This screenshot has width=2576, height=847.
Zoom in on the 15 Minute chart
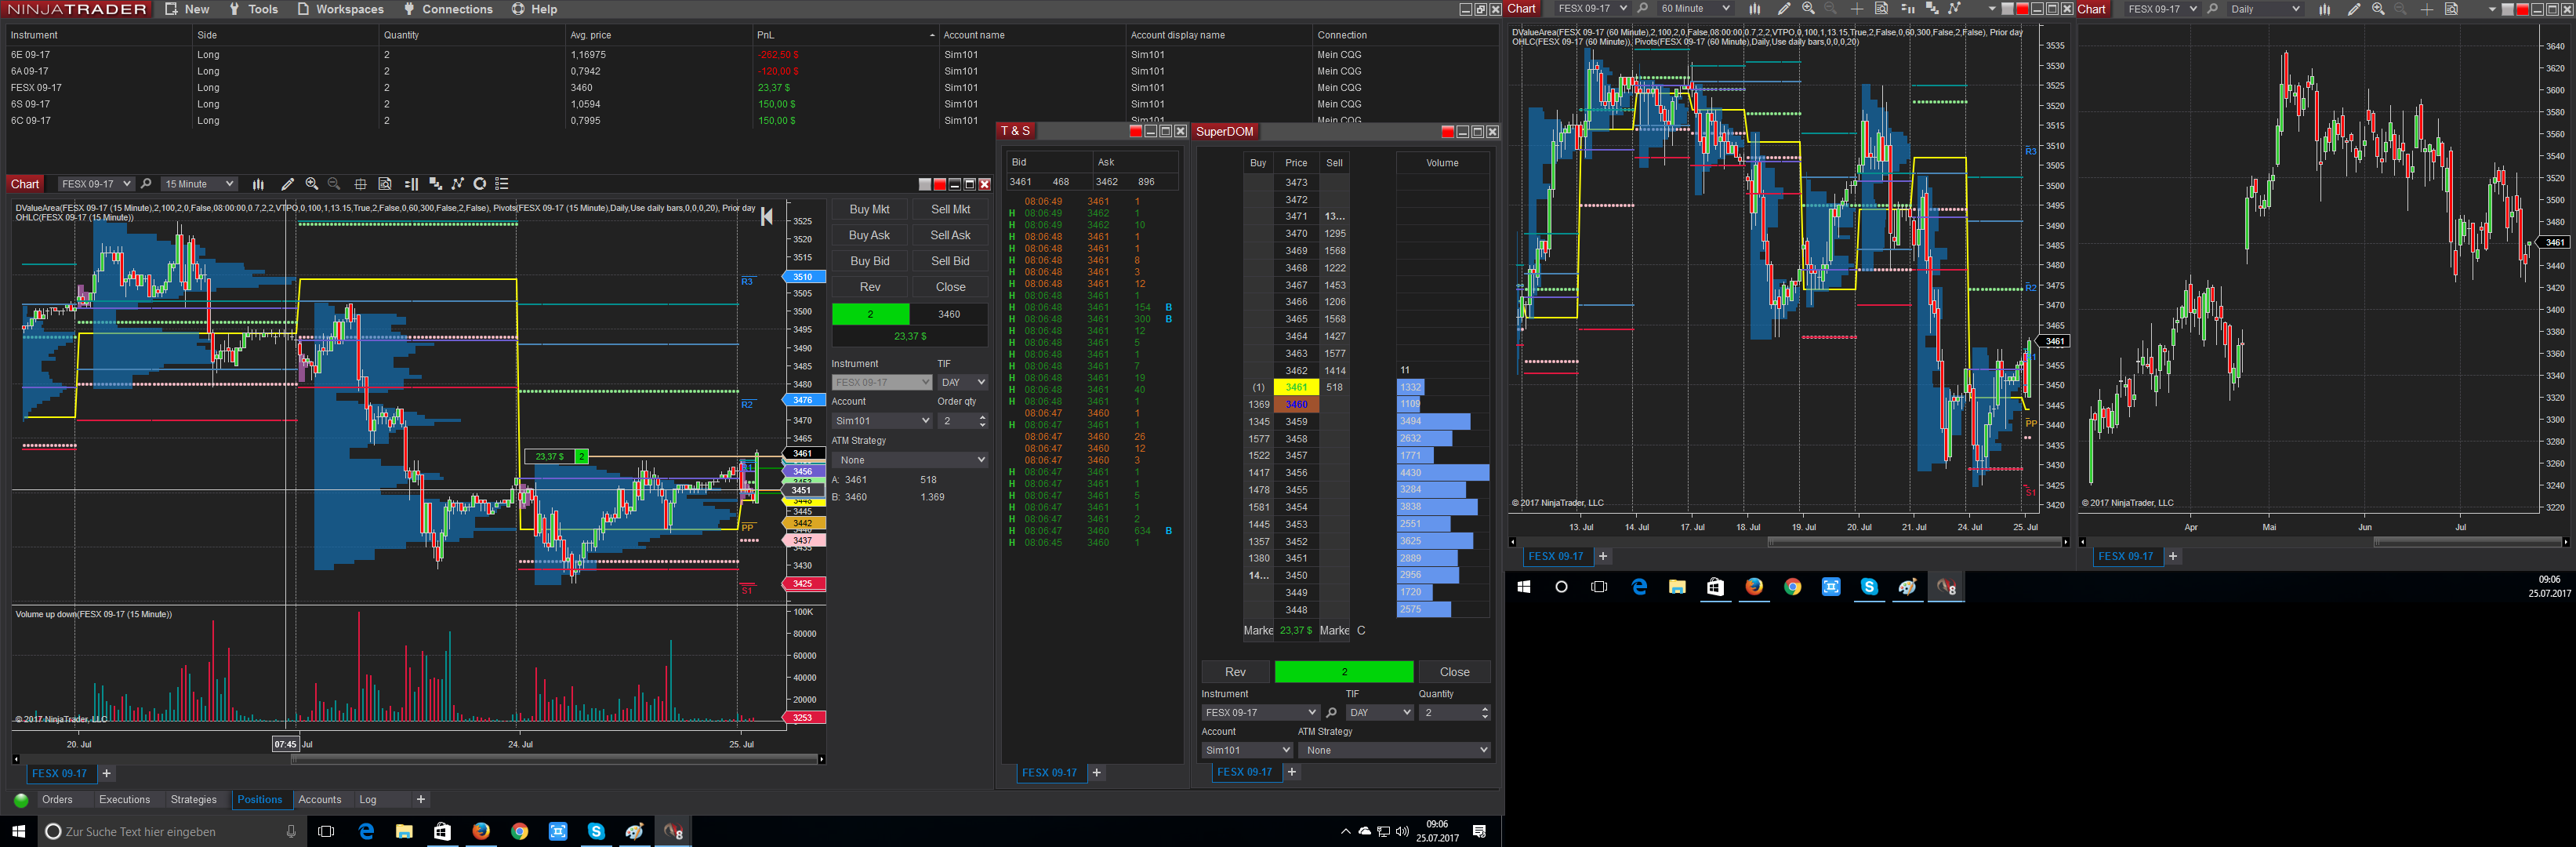pos(312,184)
